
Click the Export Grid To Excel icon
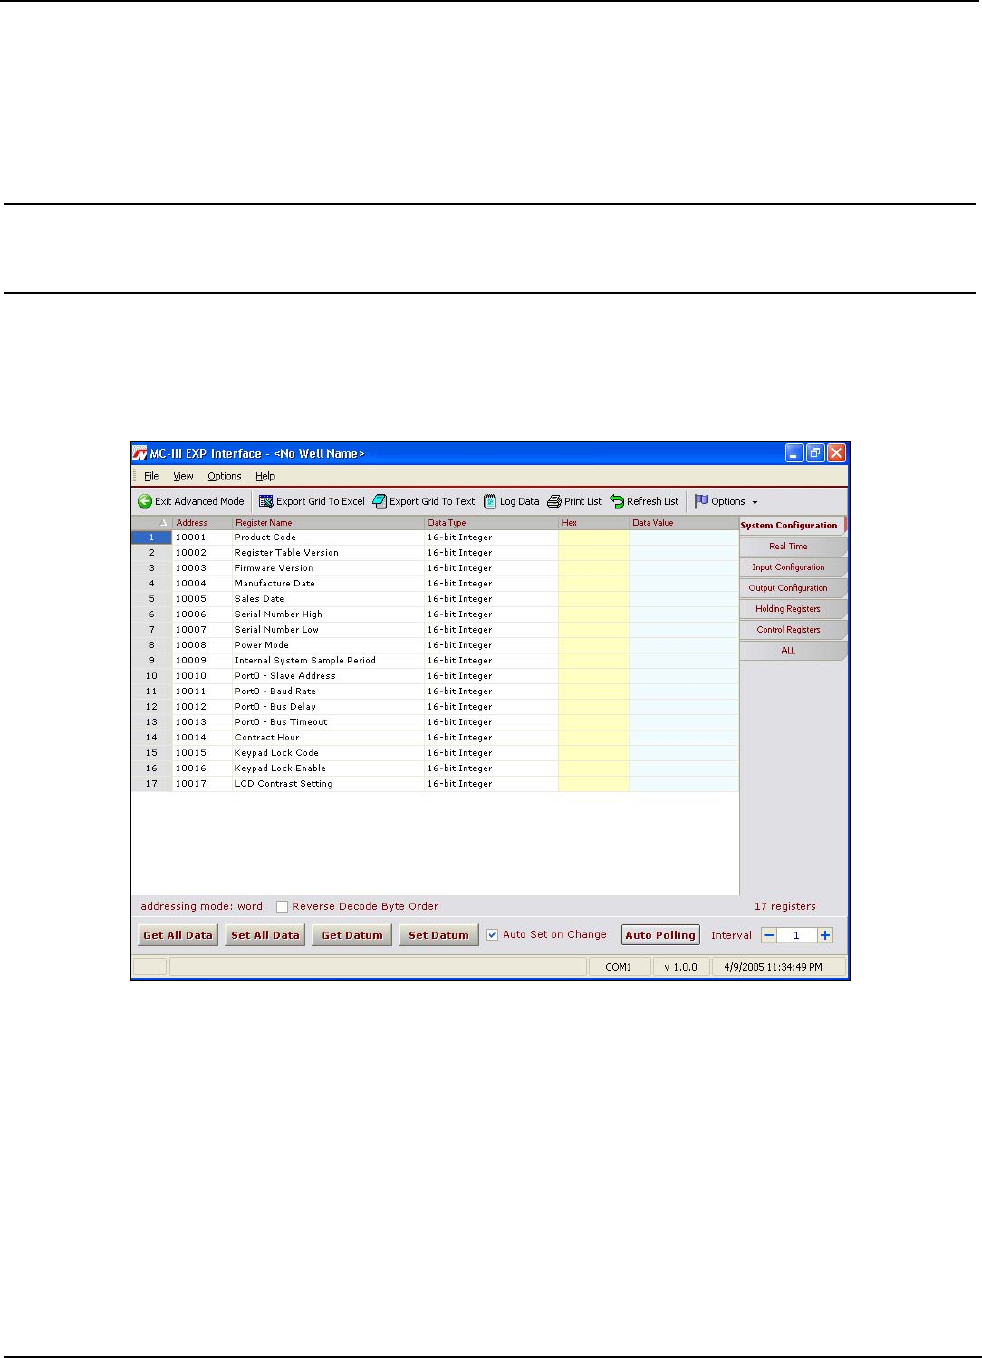(x=266, y=502)
